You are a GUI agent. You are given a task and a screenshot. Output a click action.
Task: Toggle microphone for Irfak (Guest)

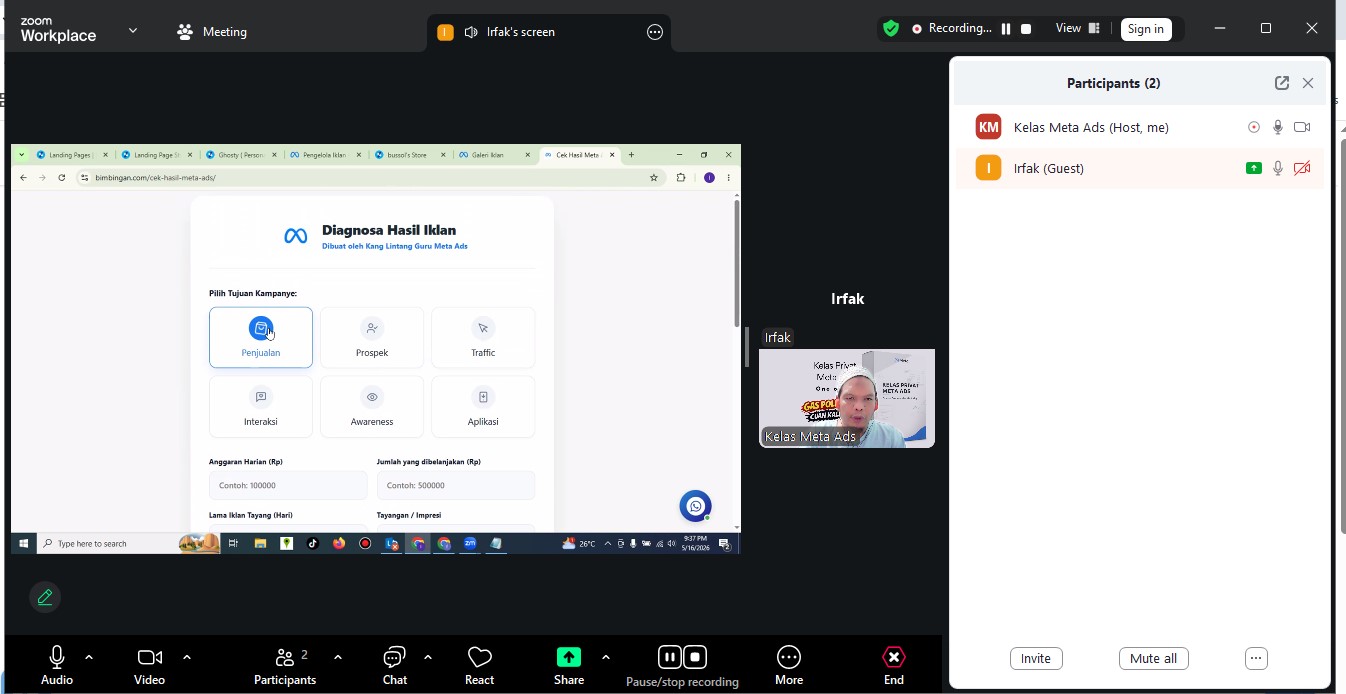pos(1278,168)
